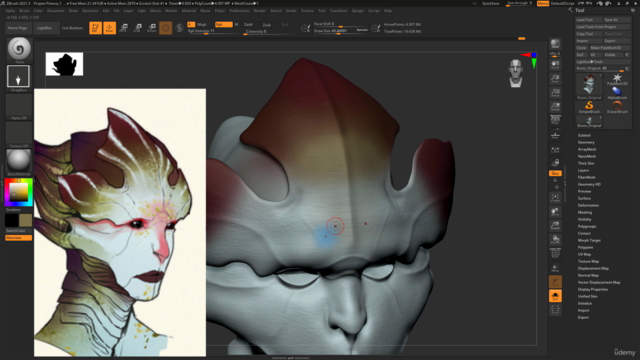Viewport: 640px width, 360px height.
Task: Click the Xpose icon below Solo
Action: (x=555, y=310)
